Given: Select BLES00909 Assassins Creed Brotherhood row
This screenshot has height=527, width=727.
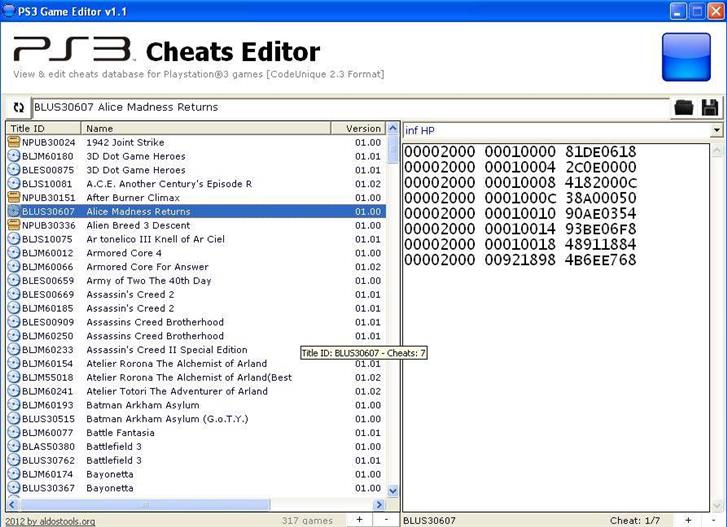Looking at the screenshot, I should point(196,322).
